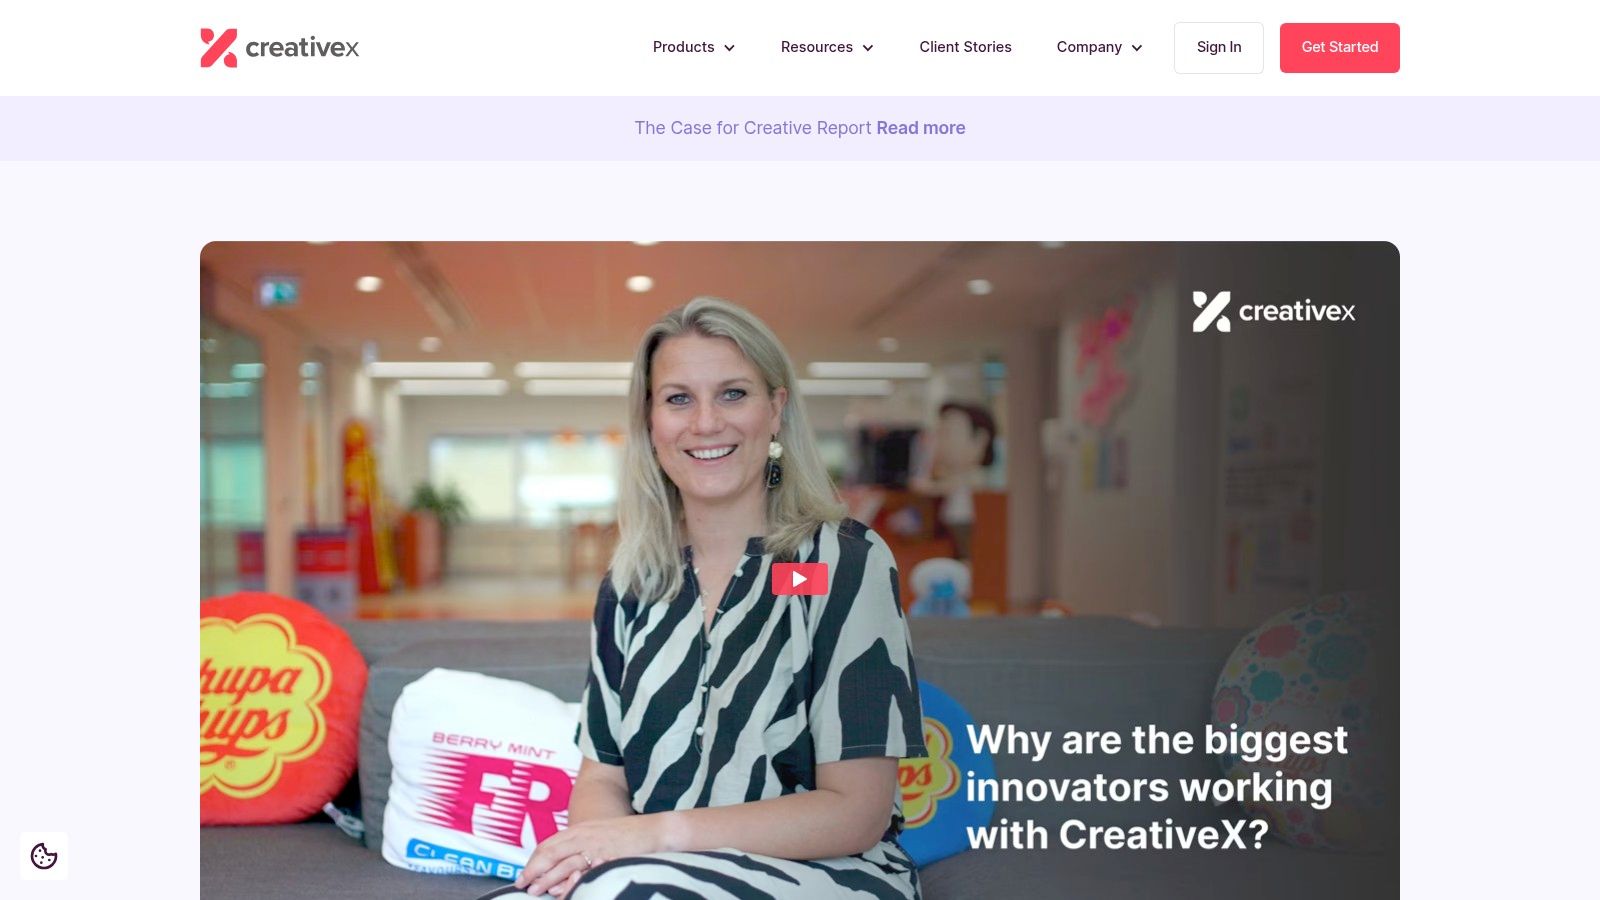Click the white X logo icon on the video
Screen dimensions: 1600x900
(x=1211, y=311)
